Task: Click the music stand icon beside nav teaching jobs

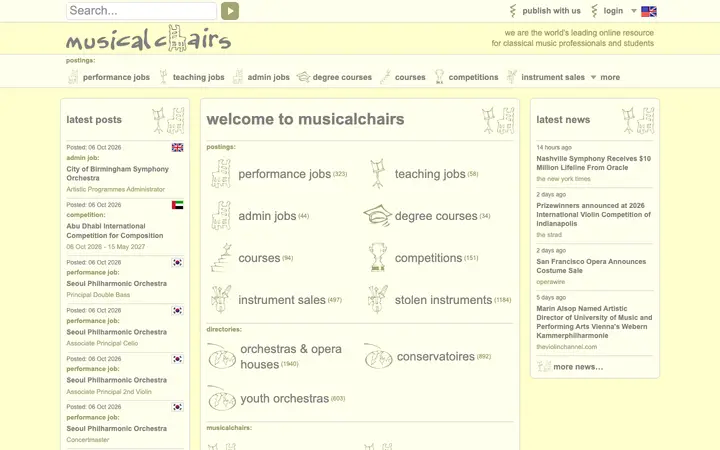Action: (x=163, y=77)
